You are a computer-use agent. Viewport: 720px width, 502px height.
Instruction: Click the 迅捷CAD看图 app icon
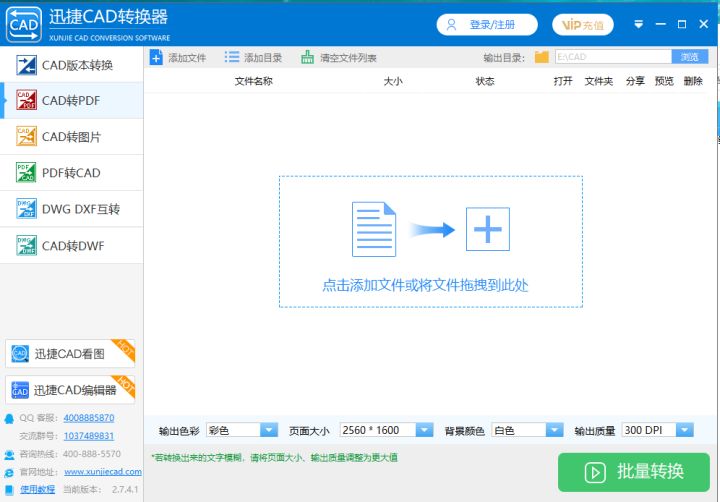[20, 353]
